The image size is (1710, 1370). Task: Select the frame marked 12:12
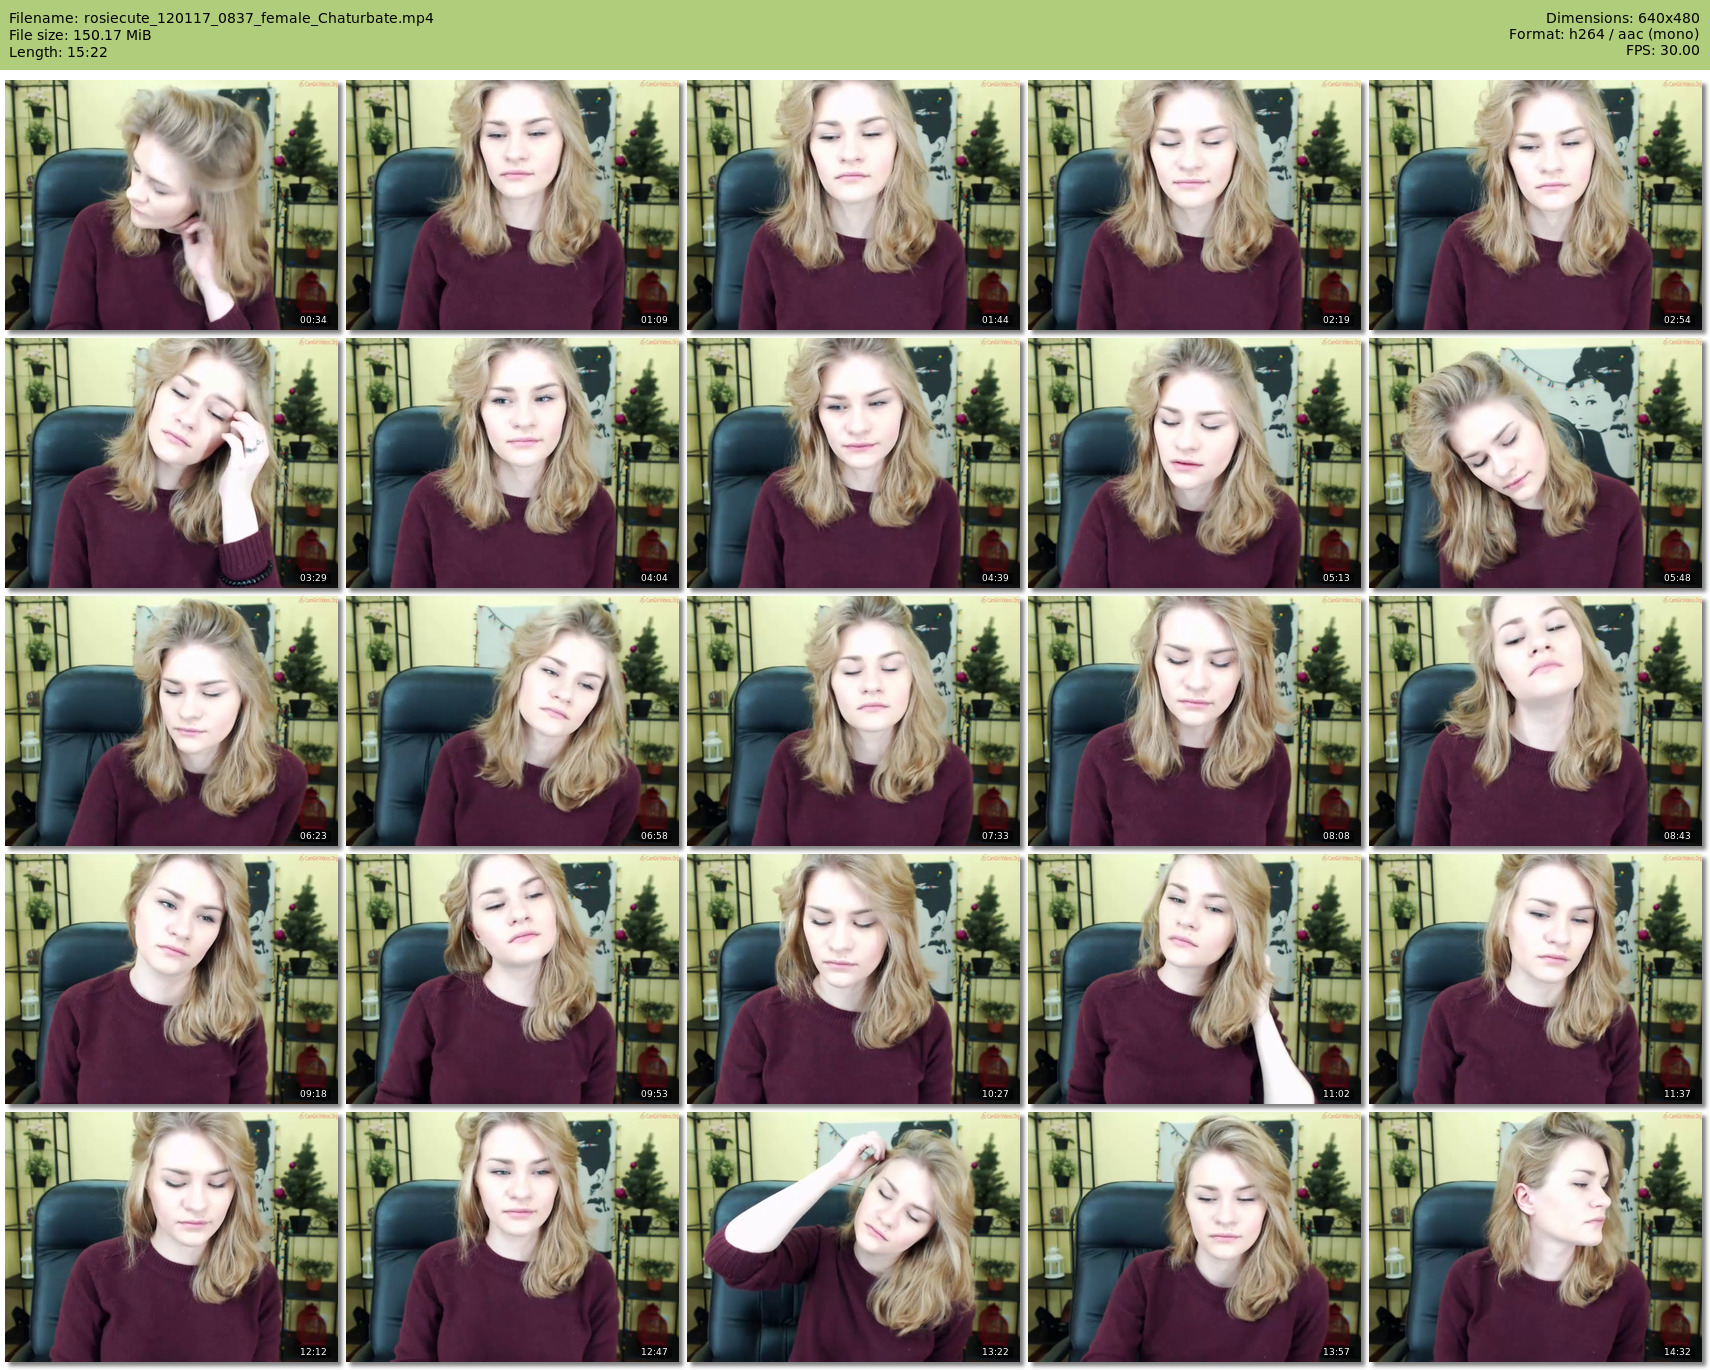coord(172,1237)
